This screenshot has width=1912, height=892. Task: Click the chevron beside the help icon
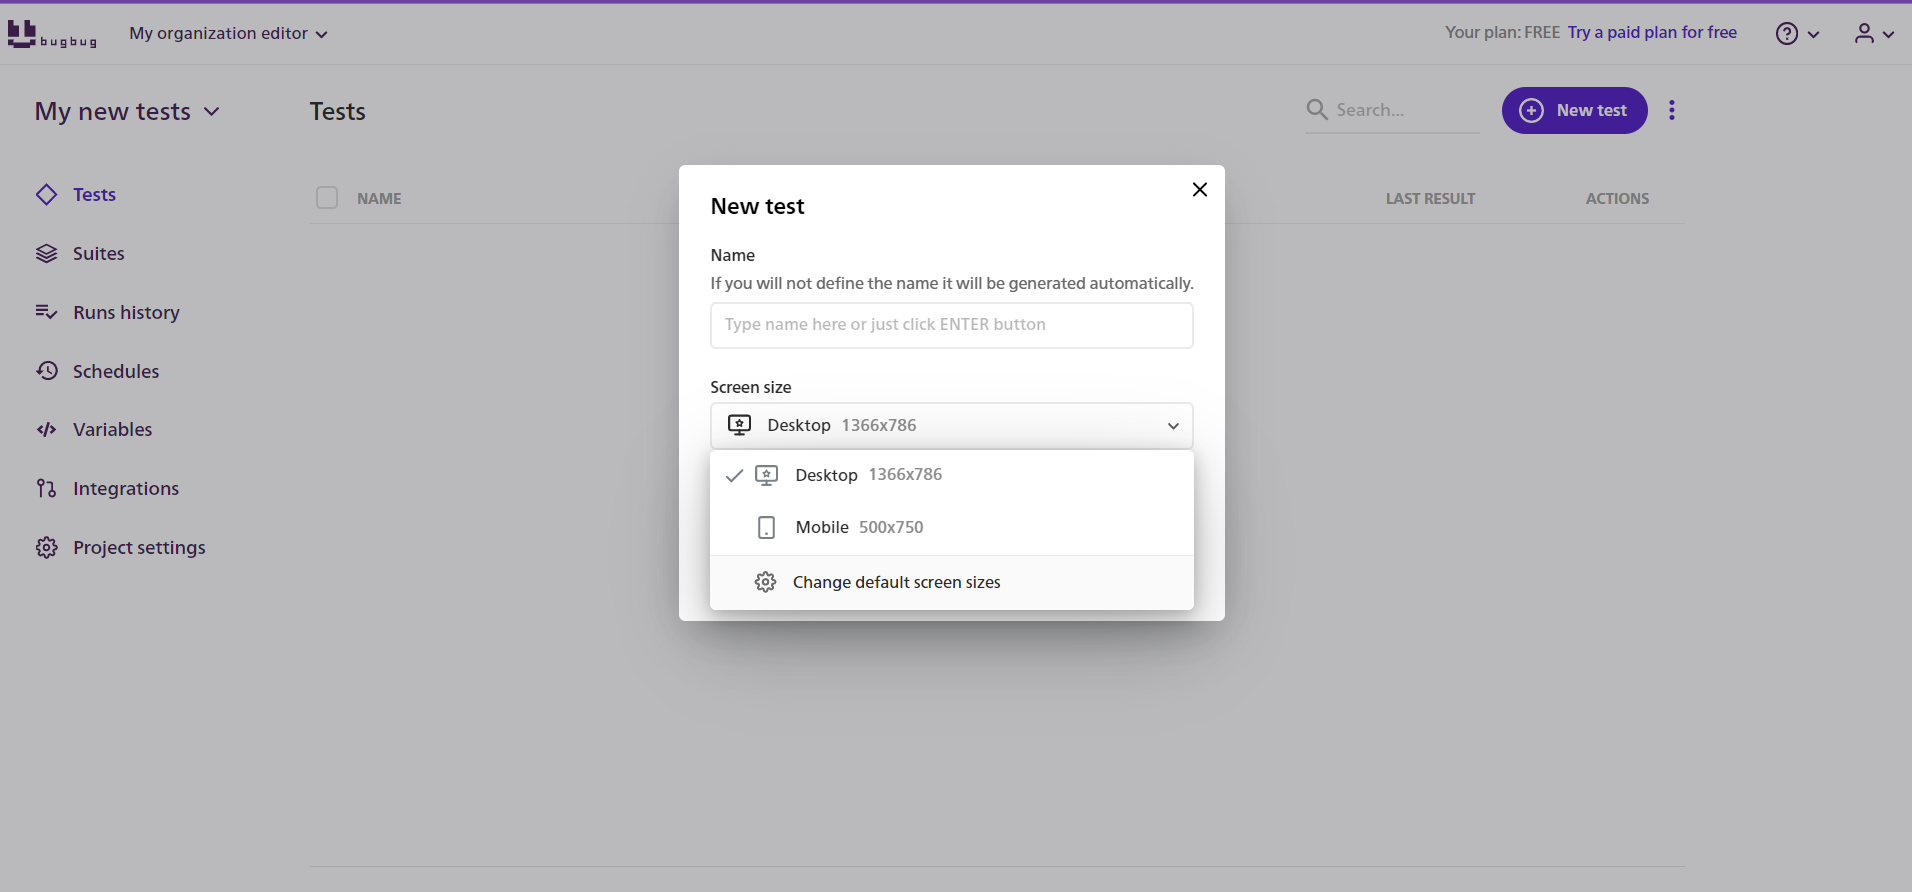1813,34
